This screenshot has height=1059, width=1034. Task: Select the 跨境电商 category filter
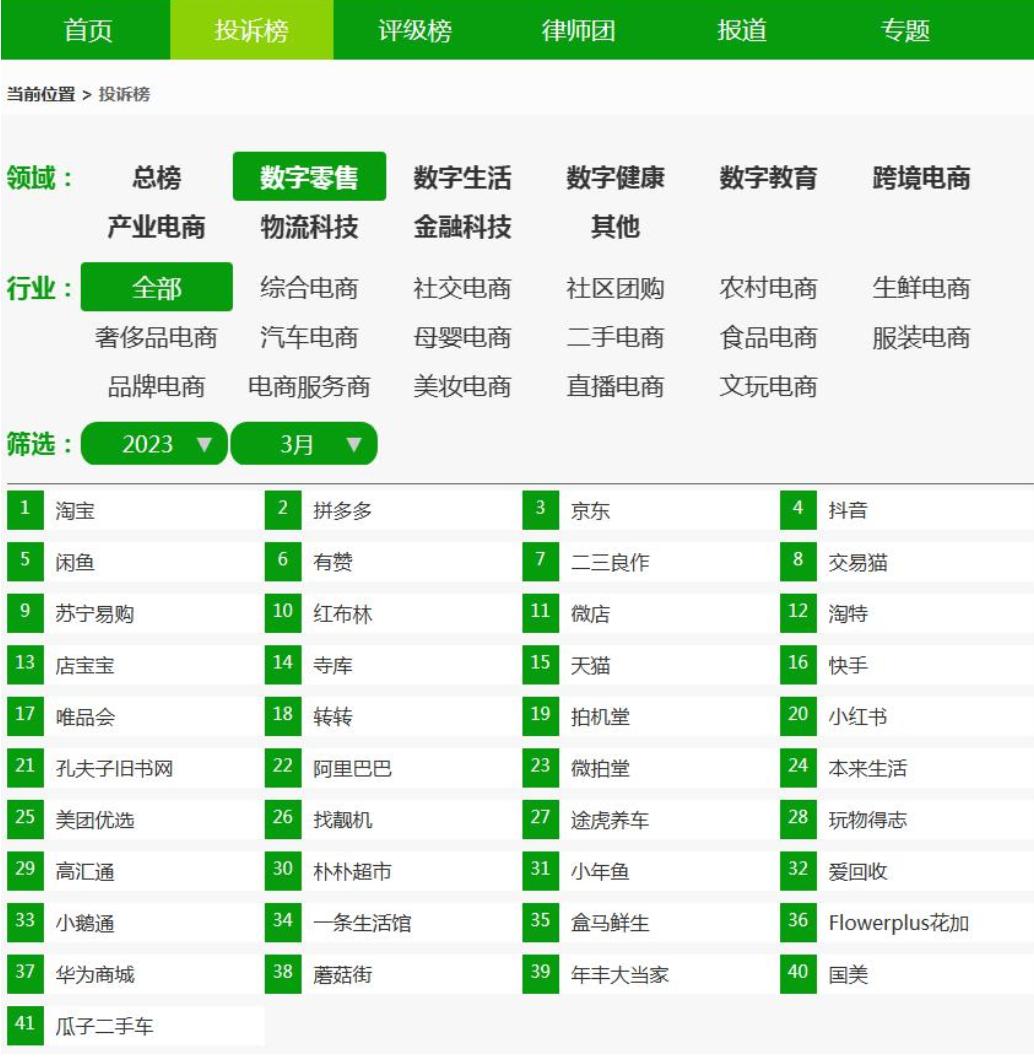[x=919, y=176]
